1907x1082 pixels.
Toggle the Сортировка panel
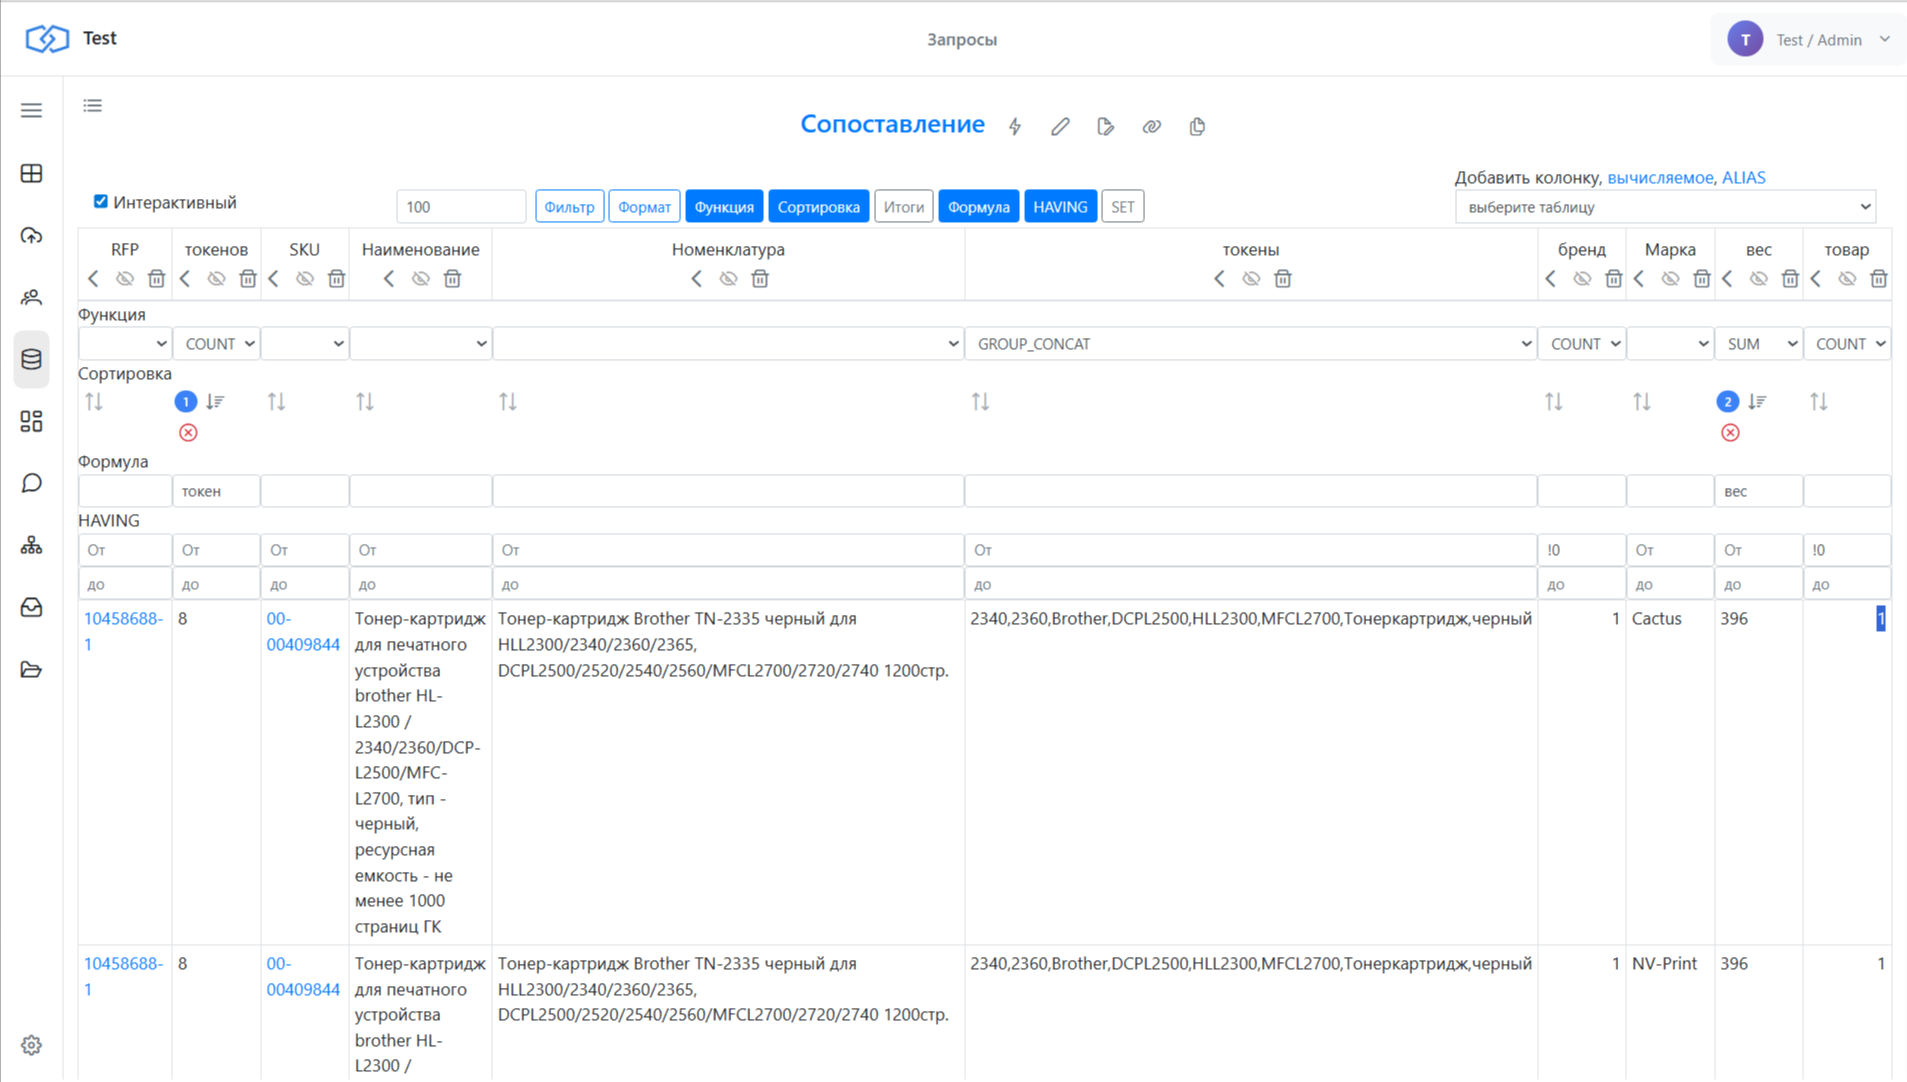[x=818, y=207]
